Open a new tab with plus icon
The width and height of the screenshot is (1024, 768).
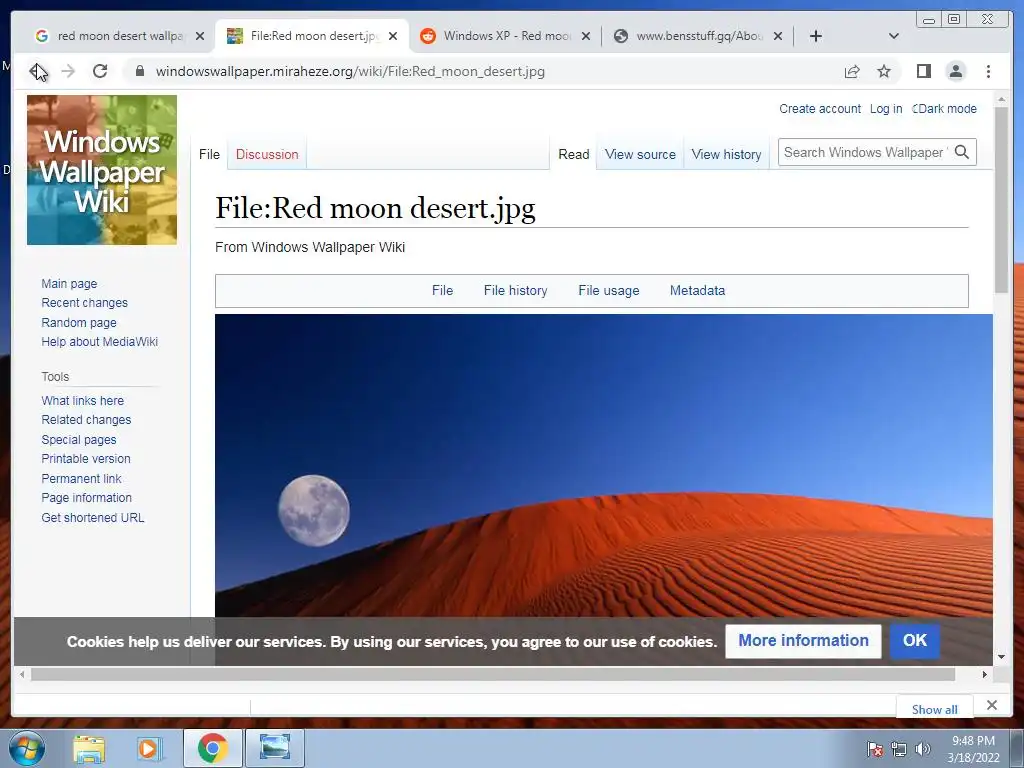pos(816,36)
